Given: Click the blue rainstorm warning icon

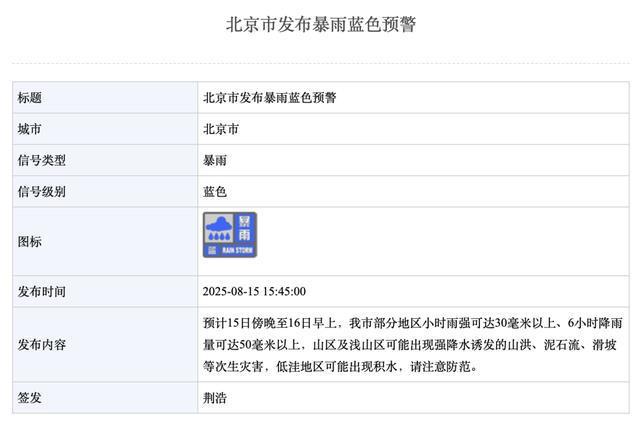Looking at the screenshot, I should [230, 235].
